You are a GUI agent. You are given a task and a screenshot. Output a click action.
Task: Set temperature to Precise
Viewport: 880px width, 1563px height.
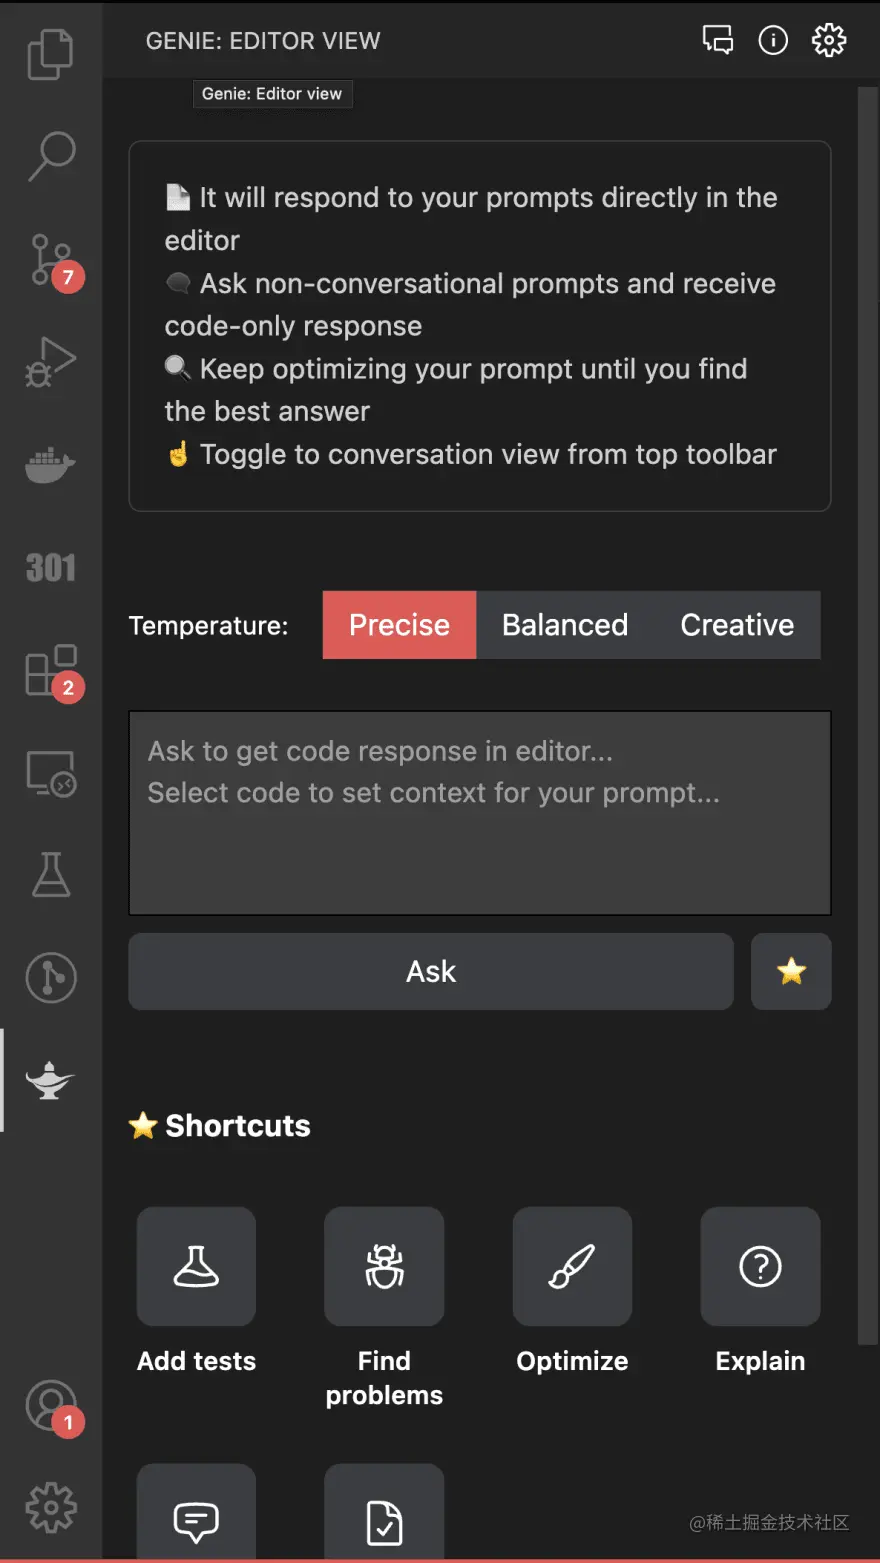pyautogui.click(x=399, y=625)
